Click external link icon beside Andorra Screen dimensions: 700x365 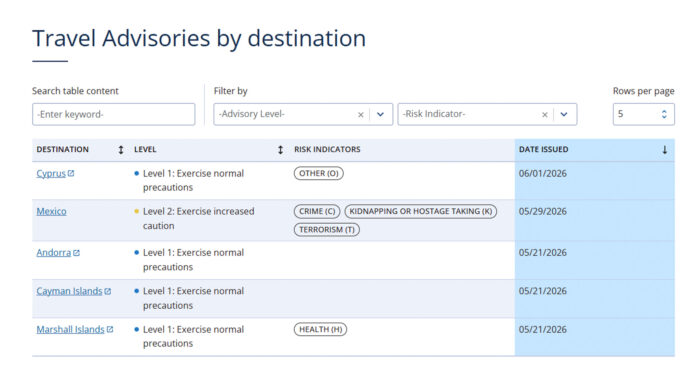[x=76, y=253]
